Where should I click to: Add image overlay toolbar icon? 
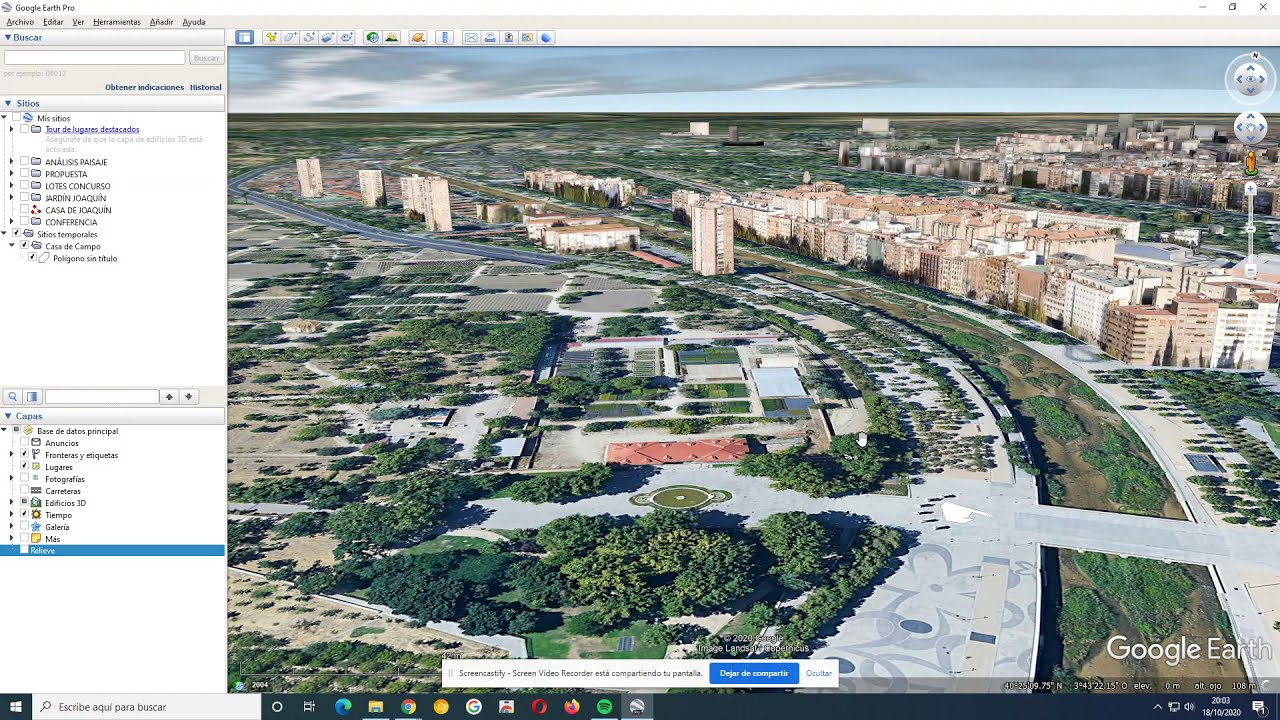tap(327, 37)
